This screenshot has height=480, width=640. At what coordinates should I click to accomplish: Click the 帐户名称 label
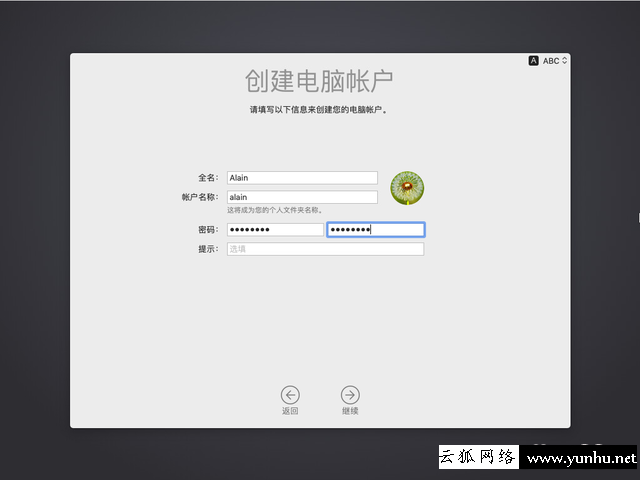coord(200,197)
